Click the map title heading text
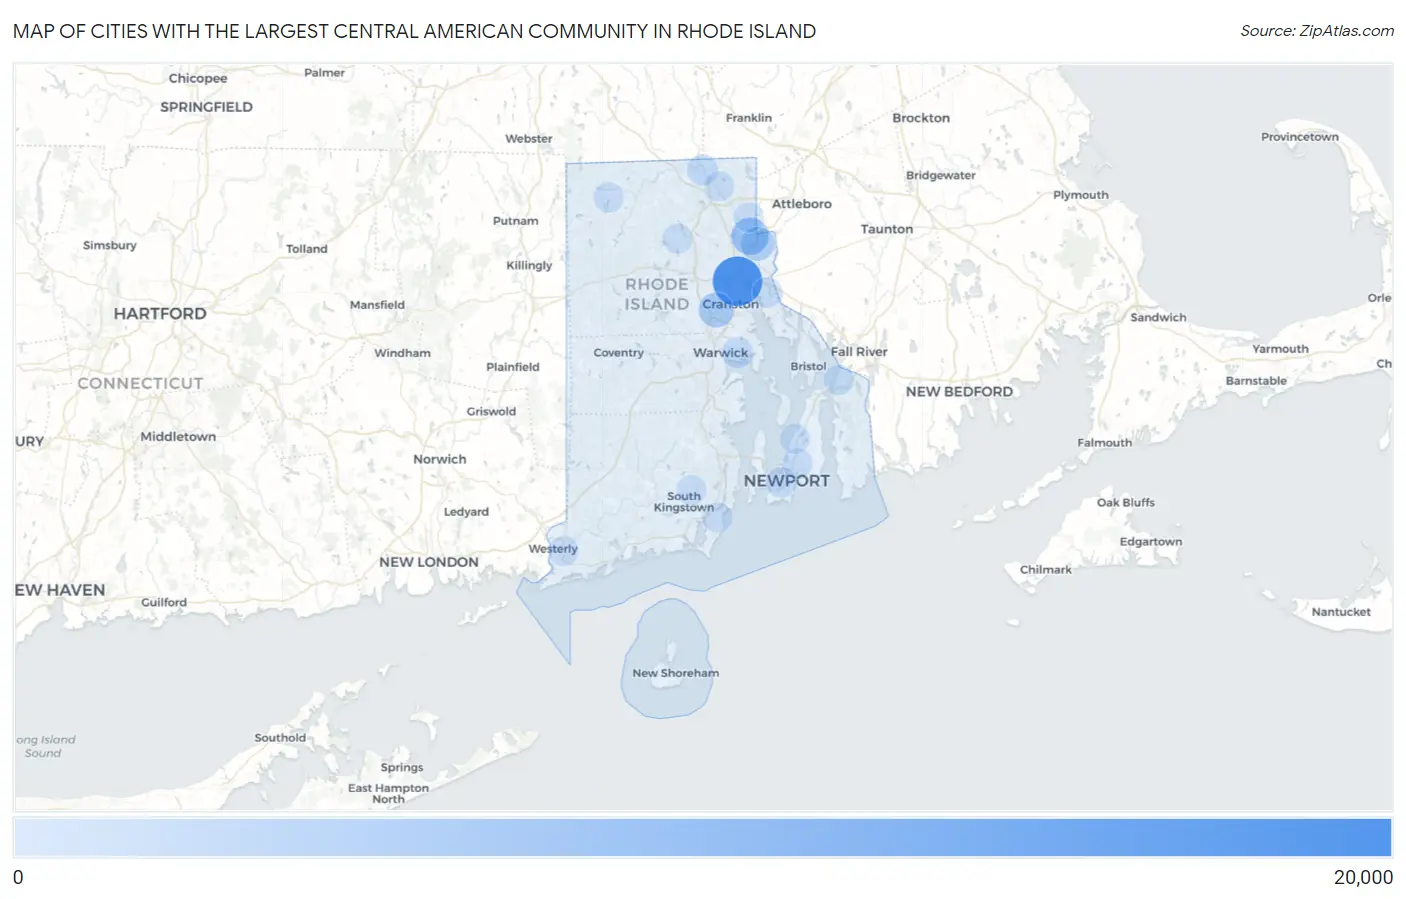The width and height of the screenshot is (1406, 899). pyautogui.click(x=414, y=31)
